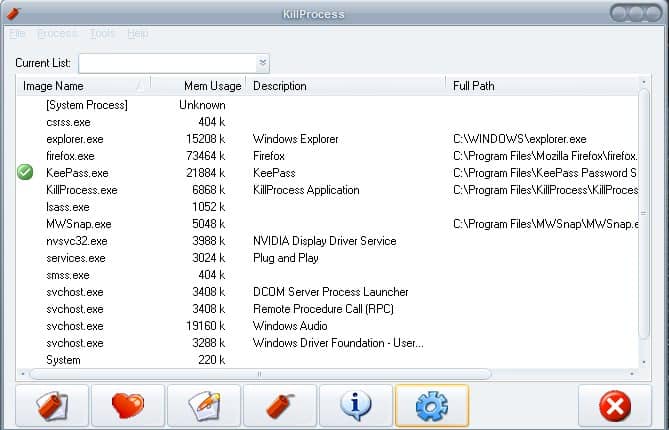Screen dimensions: 669x430
Task: Sort by the Full Path column header
Action: point(542,86)
